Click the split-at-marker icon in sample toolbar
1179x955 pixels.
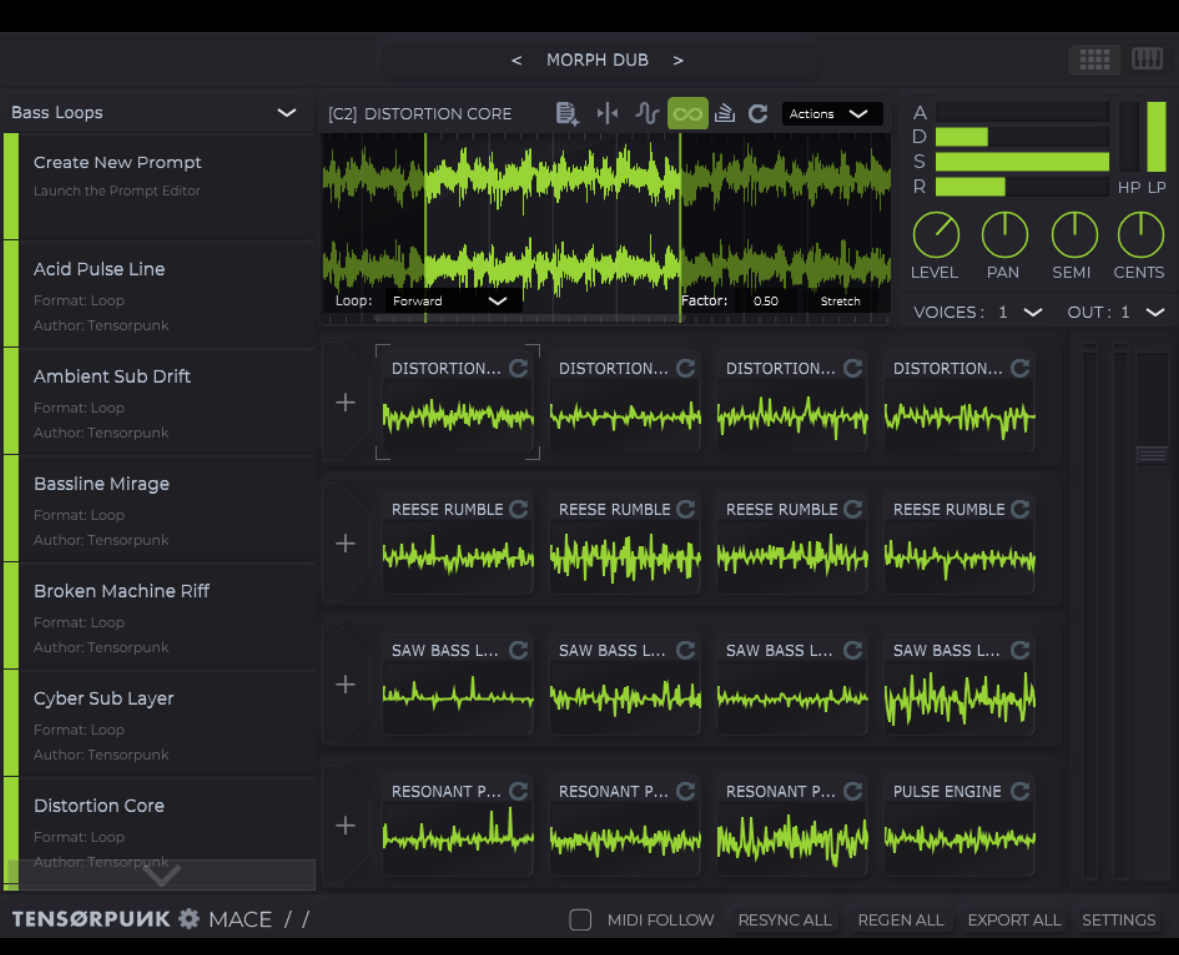coord(608,114)
